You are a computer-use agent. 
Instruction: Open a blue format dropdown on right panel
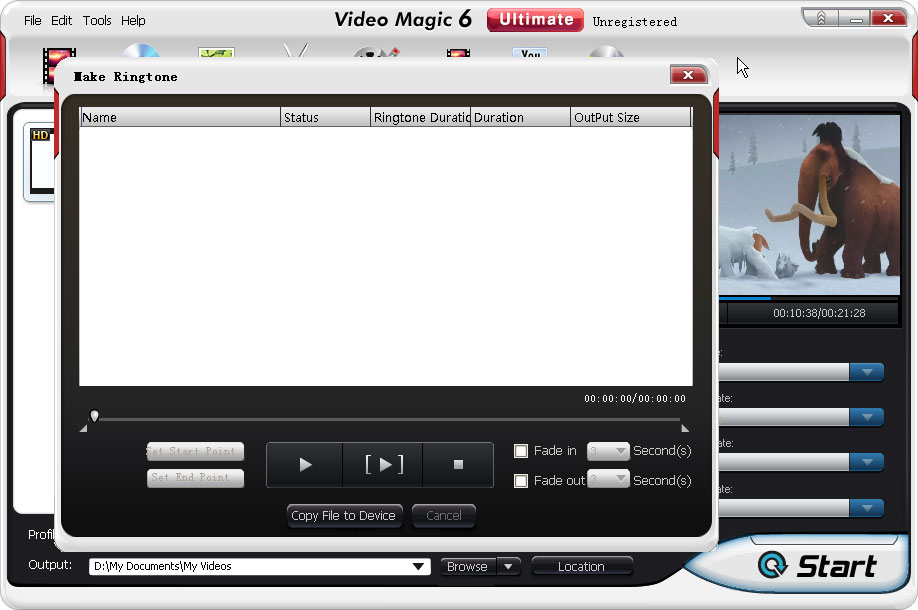[x=866, y=371]
